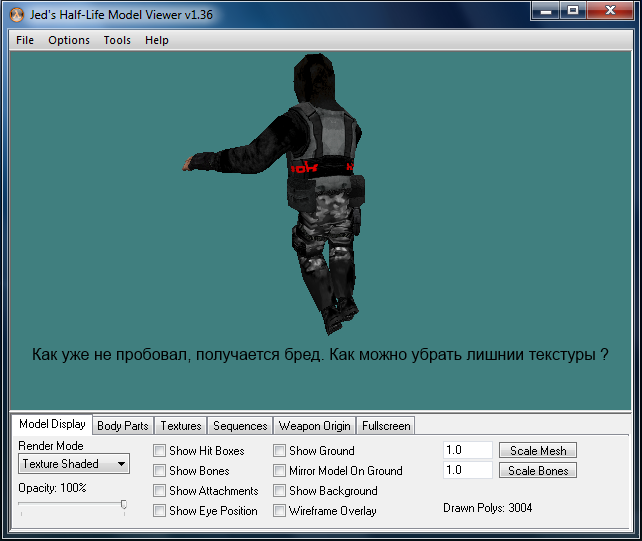Enable Show Attachments checkbox
The width and height of the screenshot is (642, 541).
click(x=159, y=491)
